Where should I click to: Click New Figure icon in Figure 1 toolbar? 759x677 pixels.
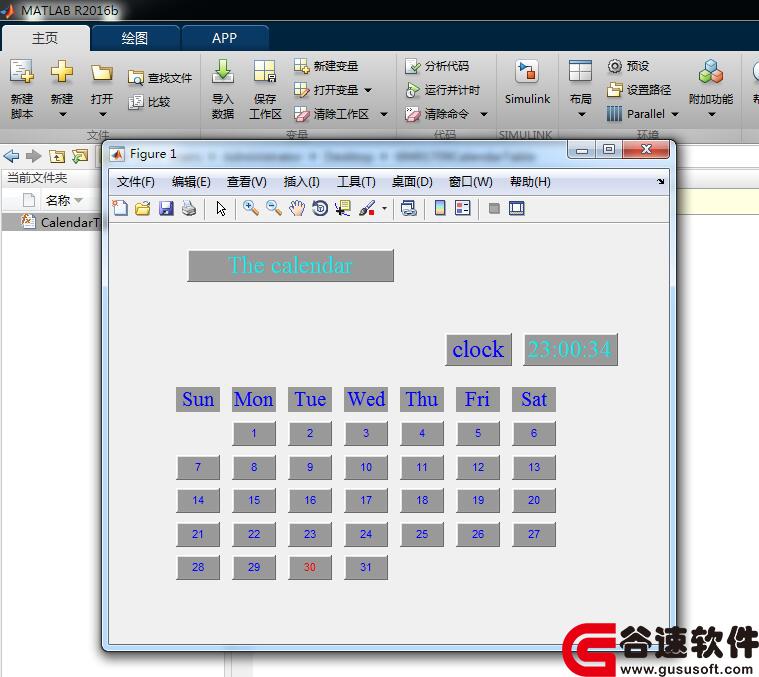120,208
